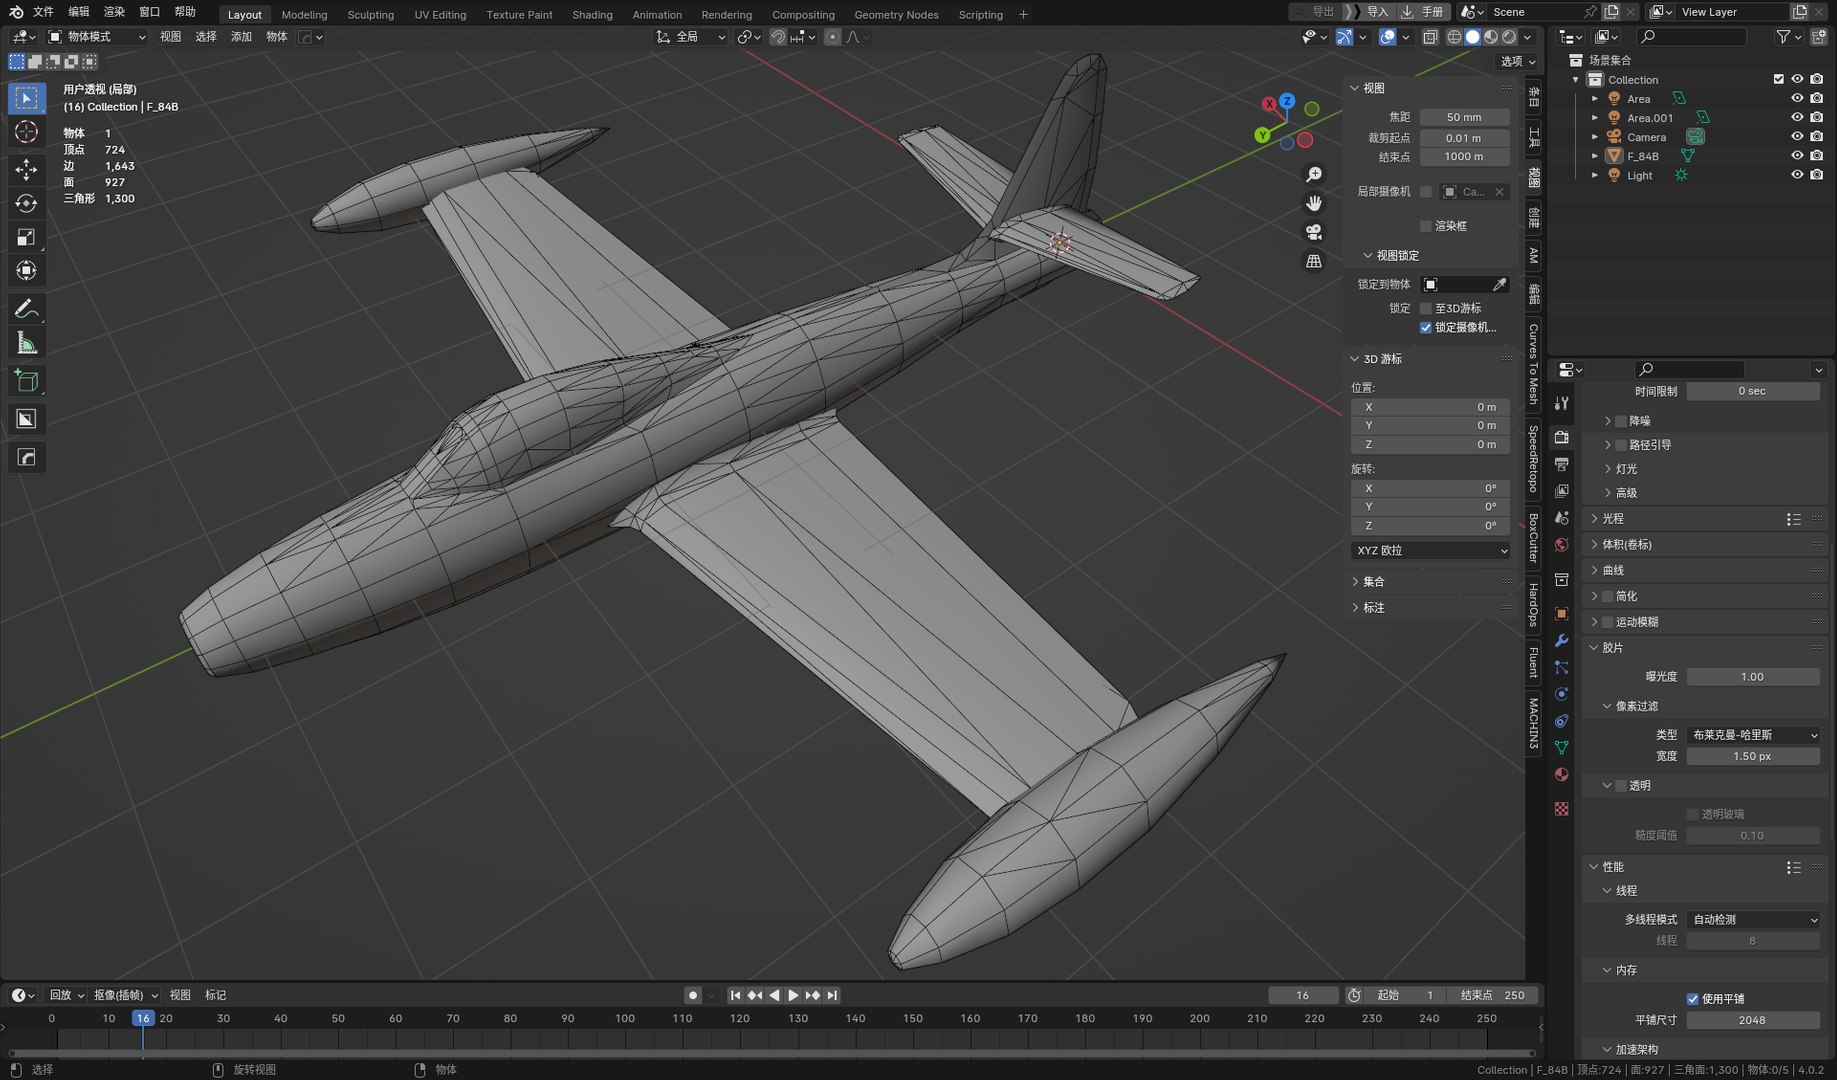Open the 物体模式 mode dropdown
1837x1080 pixels.
coord(97,37)
